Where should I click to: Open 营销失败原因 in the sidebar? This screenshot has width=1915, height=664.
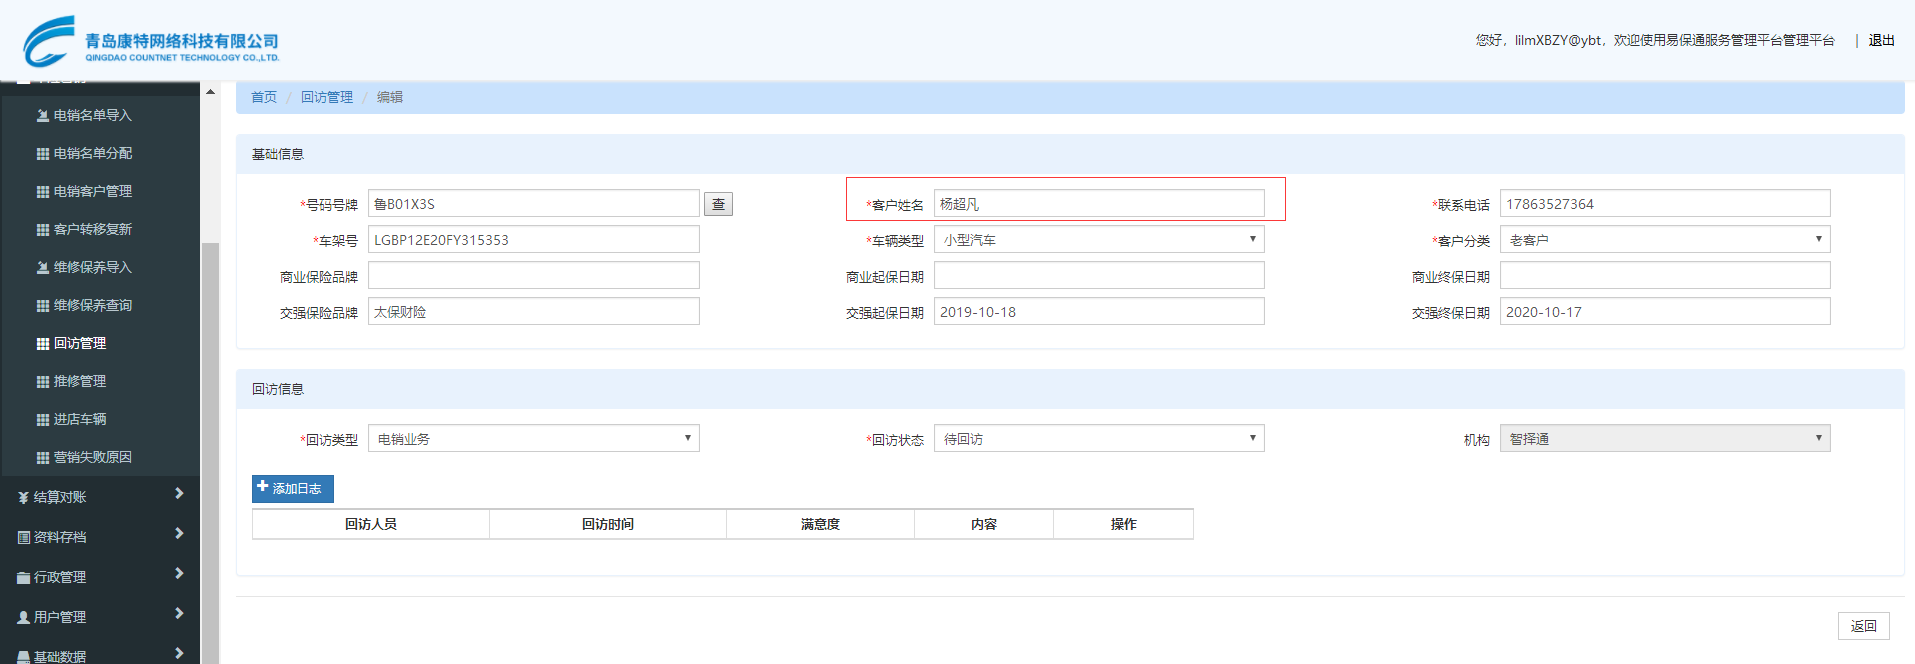pos(92,457)
